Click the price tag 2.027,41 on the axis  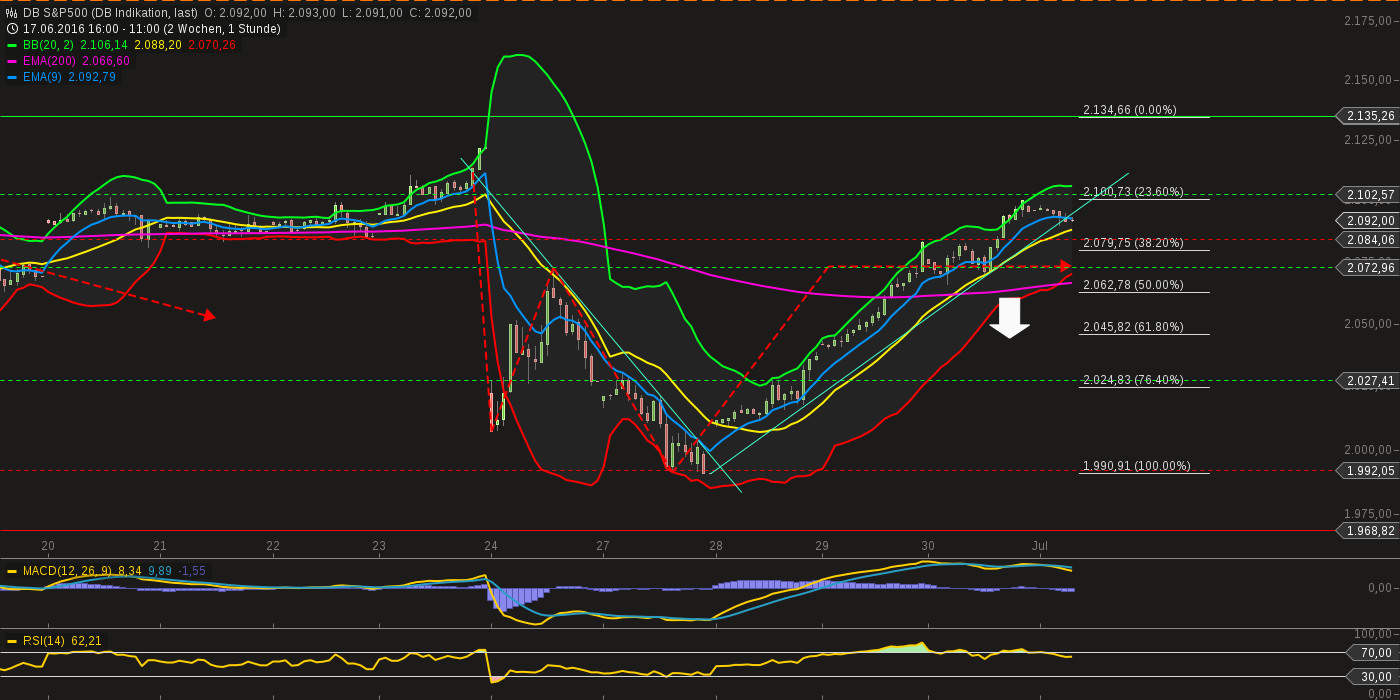(x=1367, y=381)
